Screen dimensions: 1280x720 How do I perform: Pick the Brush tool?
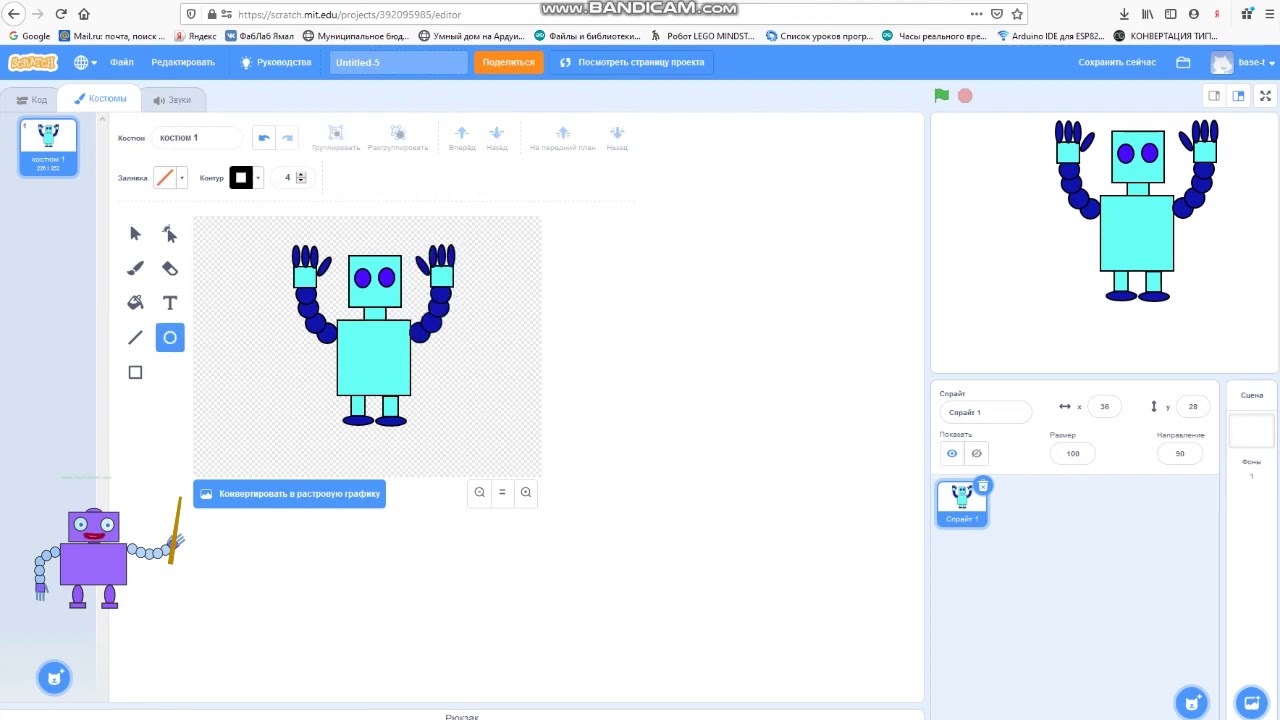pos(135,268)
